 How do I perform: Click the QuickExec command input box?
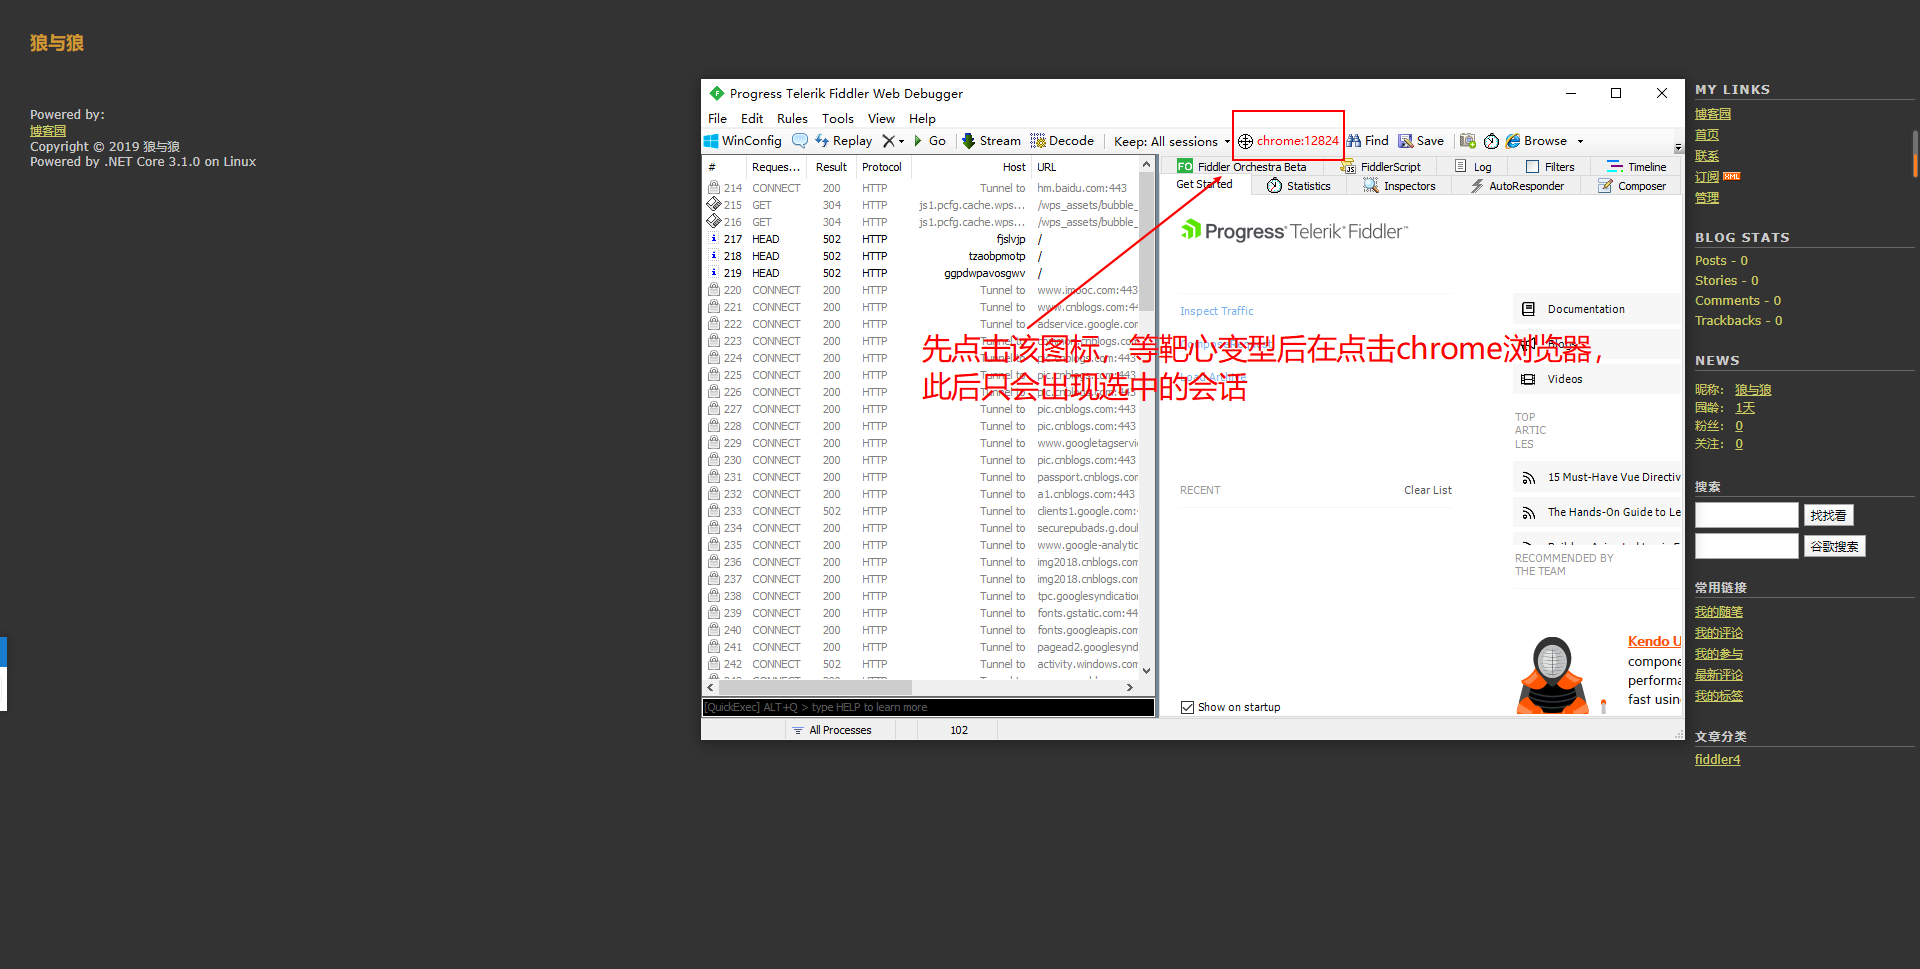[x=928, y=707]
